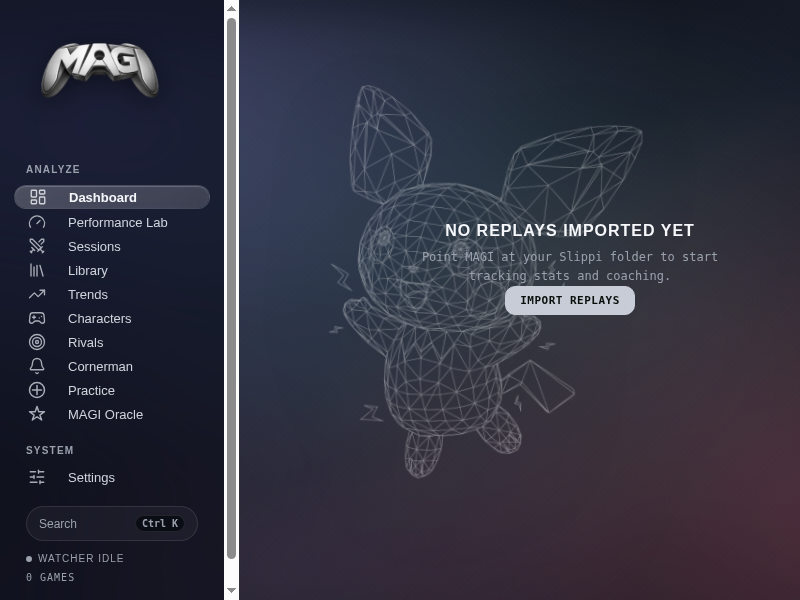Click the Sessions crossed swords icon
The height and width of the screenshot is (600, 800).
(37, 246)
